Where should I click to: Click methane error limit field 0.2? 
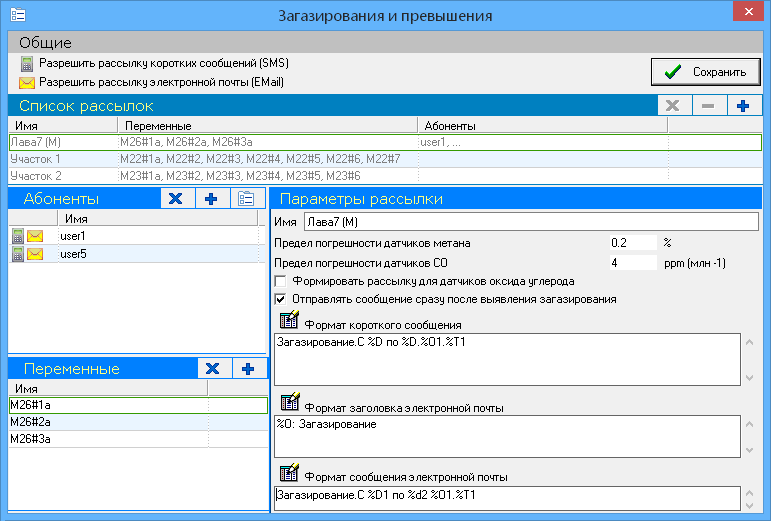tap(633, 243)
